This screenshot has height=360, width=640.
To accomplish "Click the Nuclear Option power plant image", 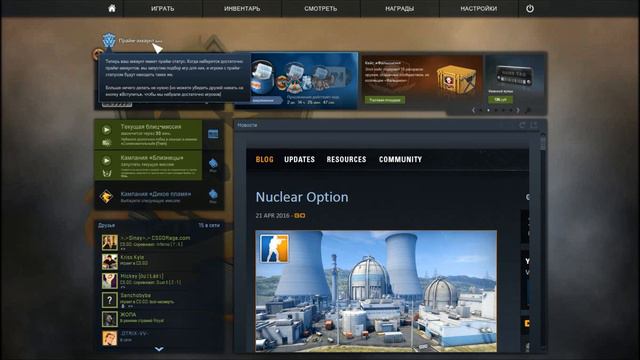I will [x=376, y=291].
